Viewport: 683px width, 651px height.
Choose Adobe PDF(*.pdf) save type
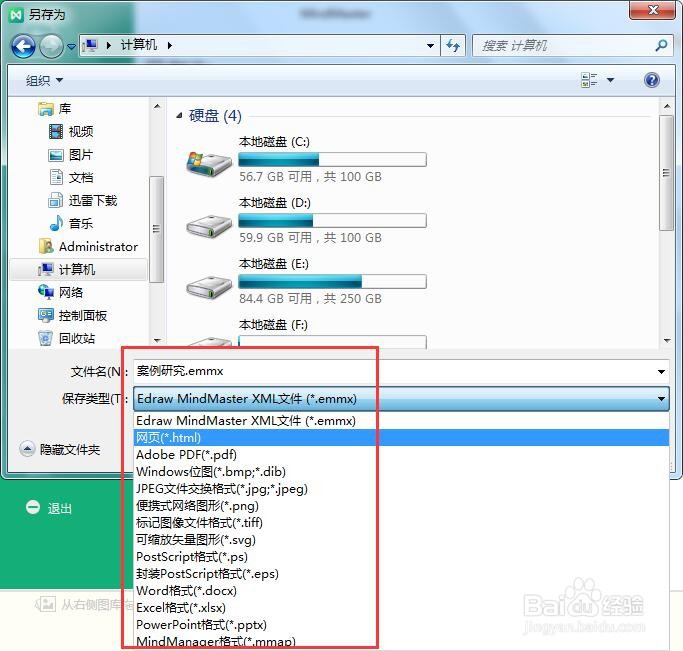click(401, 455)
